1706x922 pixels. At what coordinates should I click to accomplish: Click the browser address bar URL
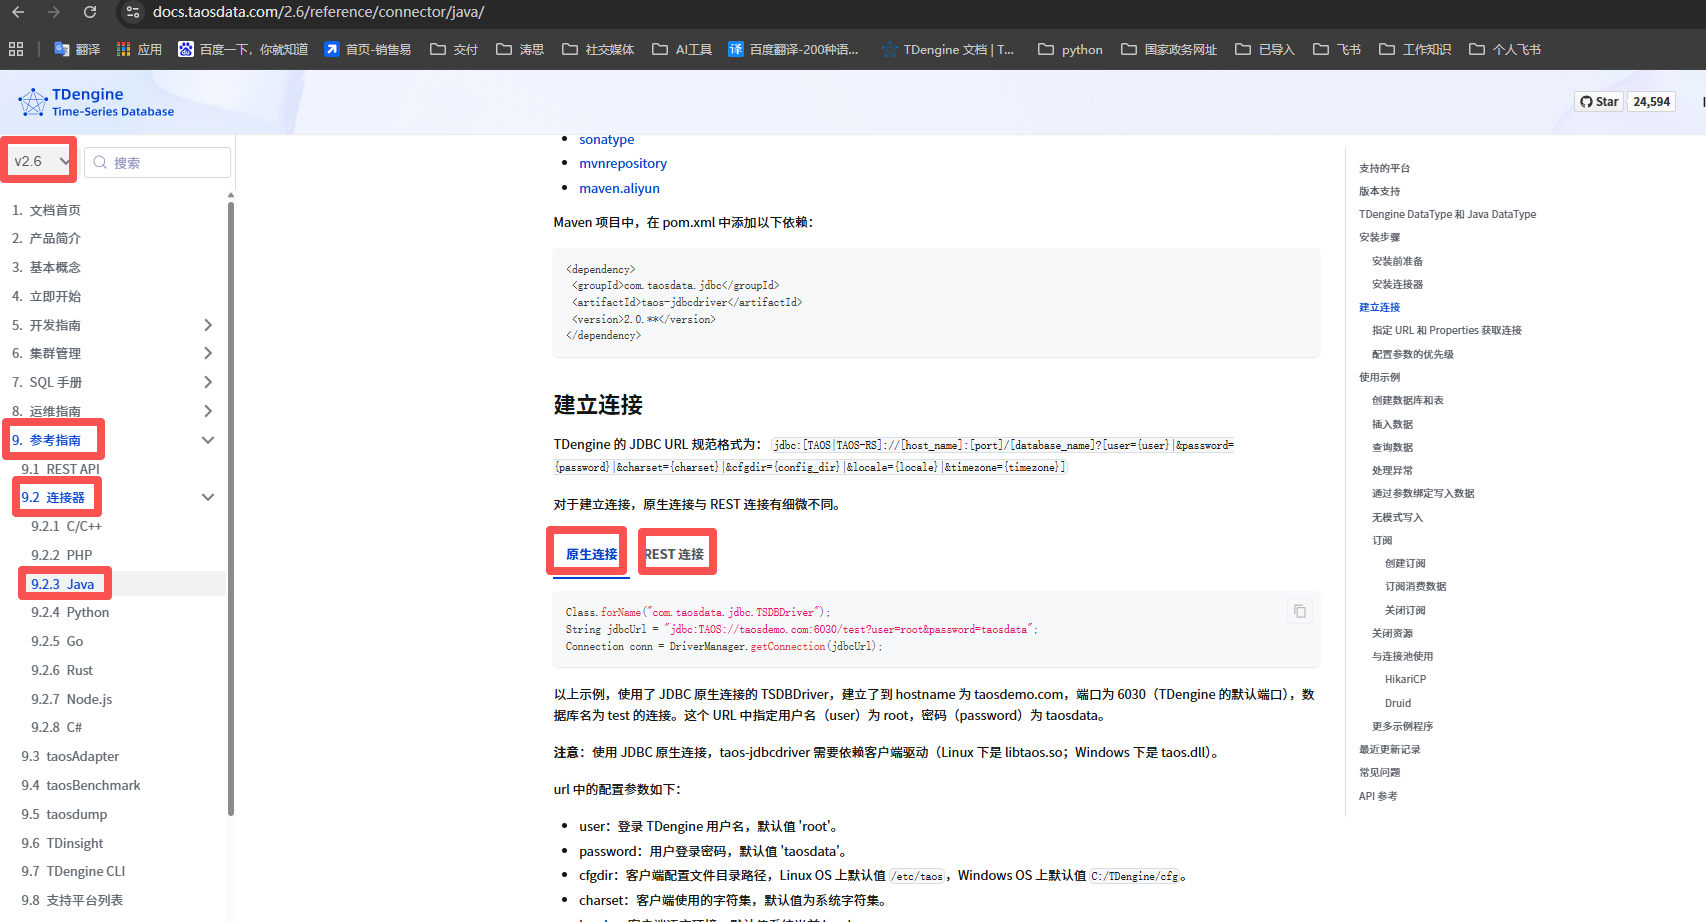(318, 12)
